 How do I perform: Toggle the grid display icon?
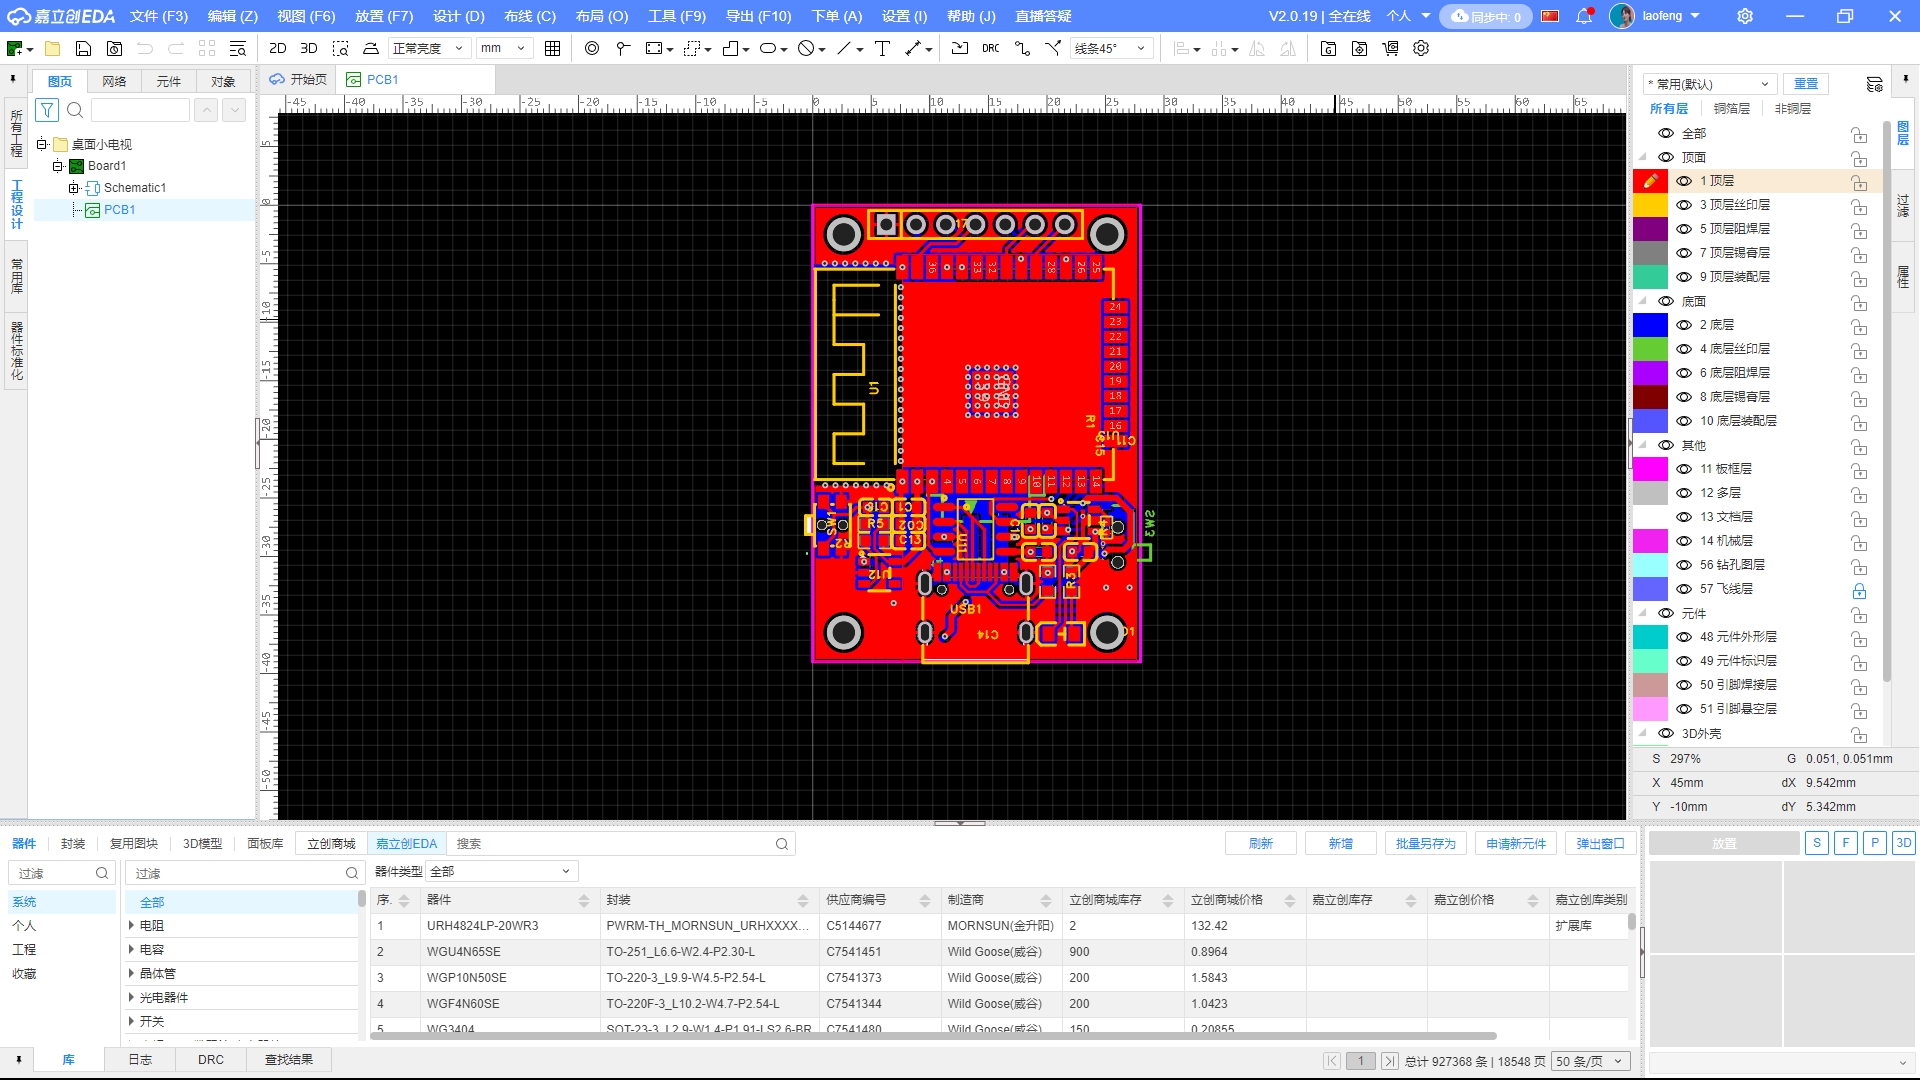click(x=552, y=48)
